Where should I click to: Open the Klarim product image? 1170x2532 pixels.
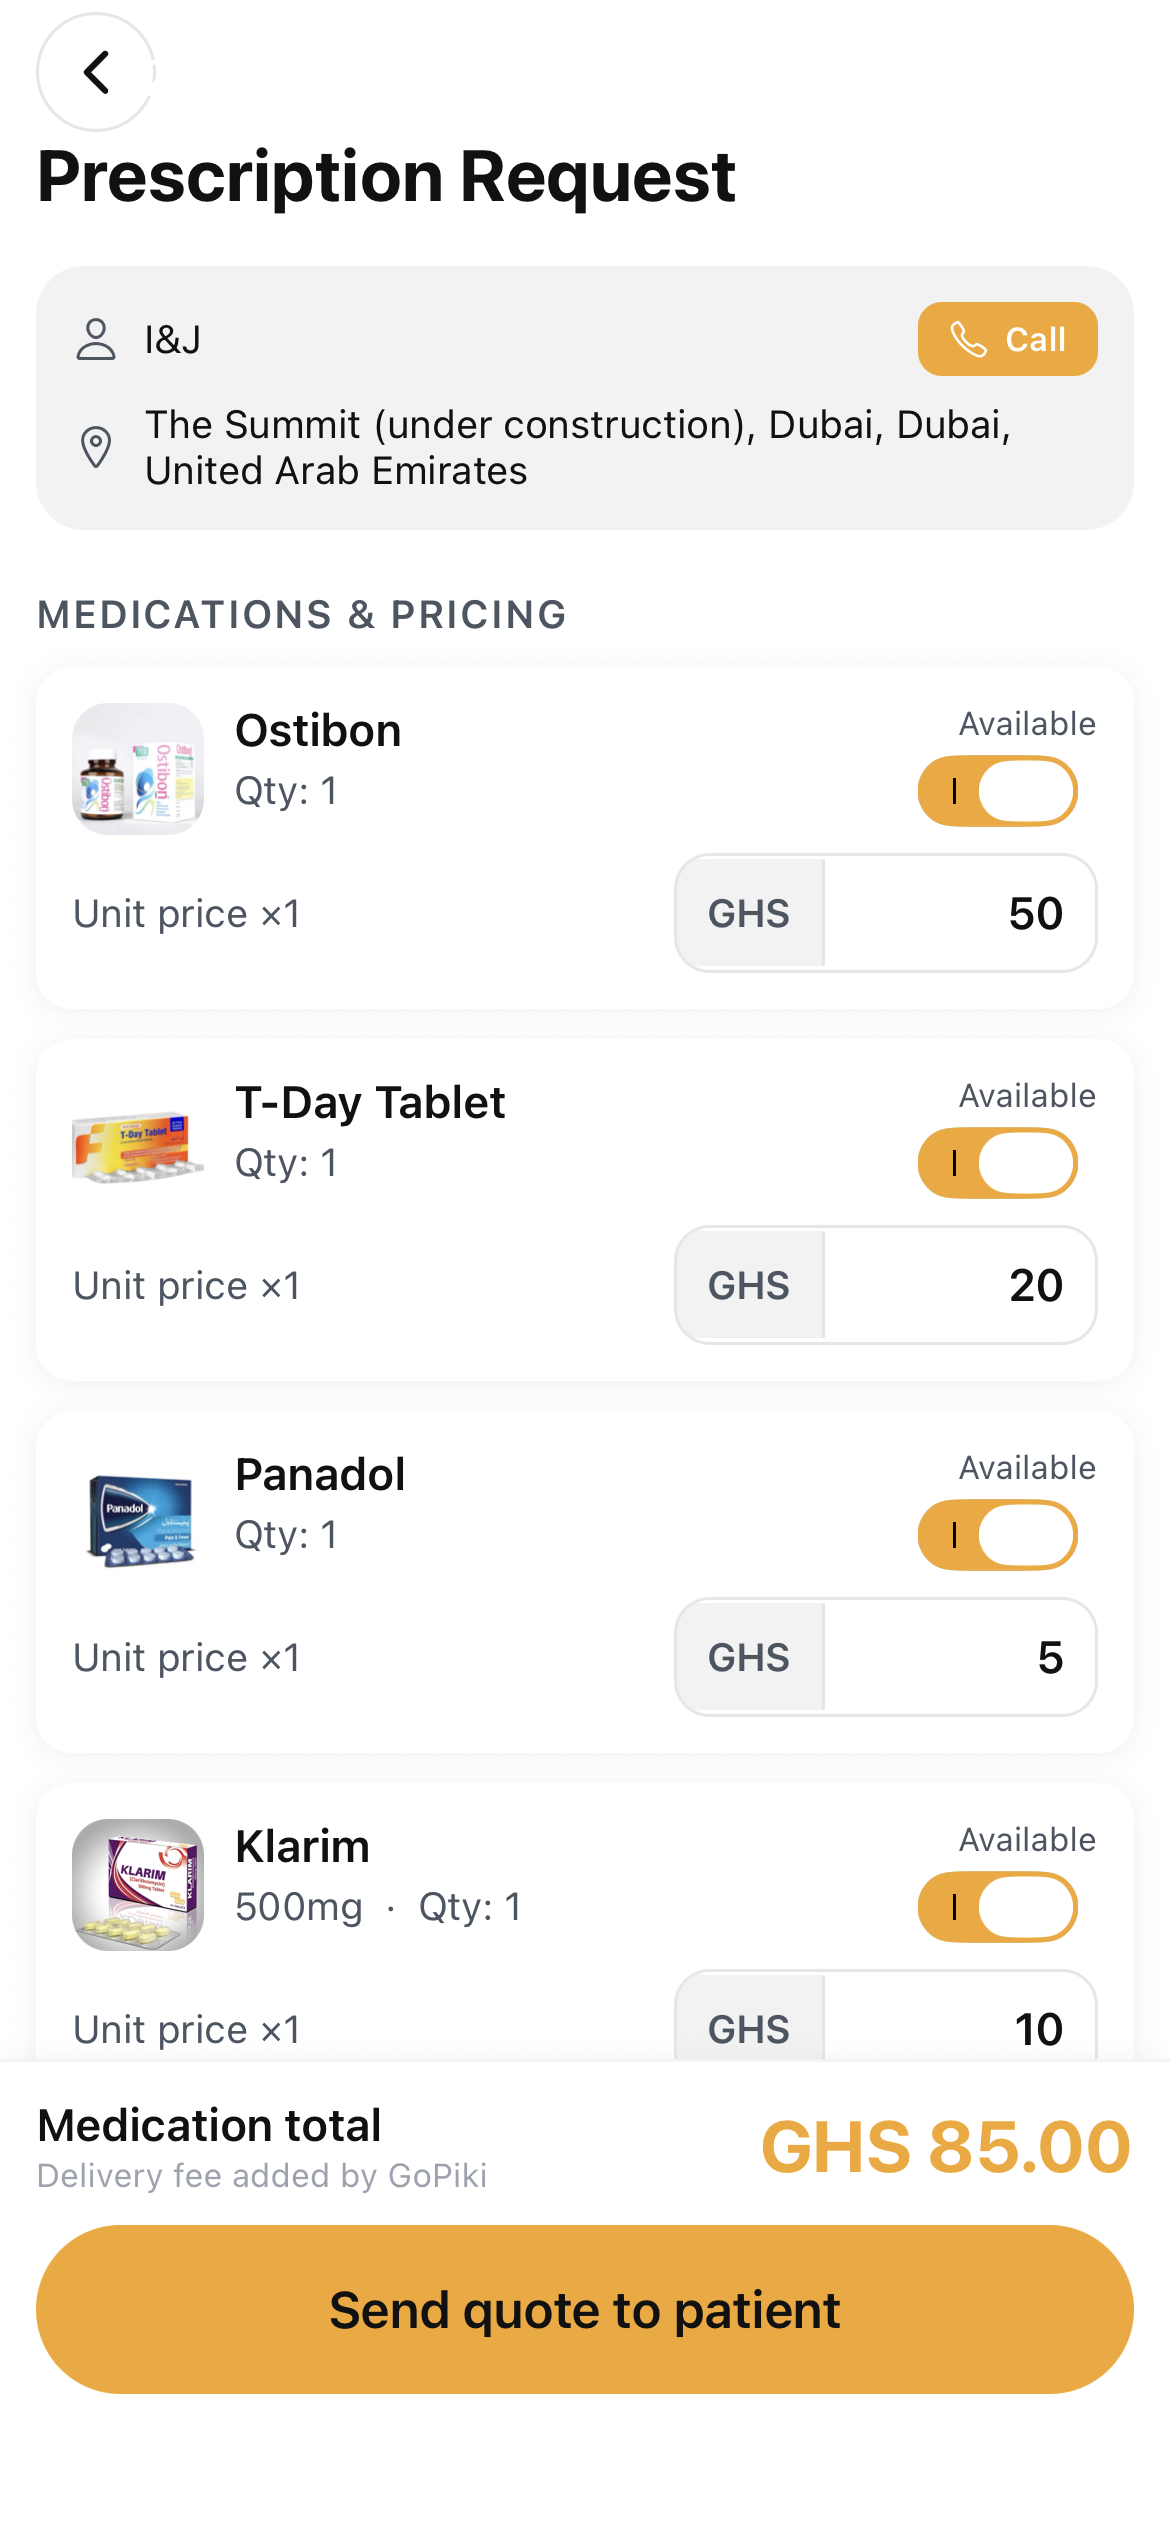pyautogui.click(x=138, y=1885)
